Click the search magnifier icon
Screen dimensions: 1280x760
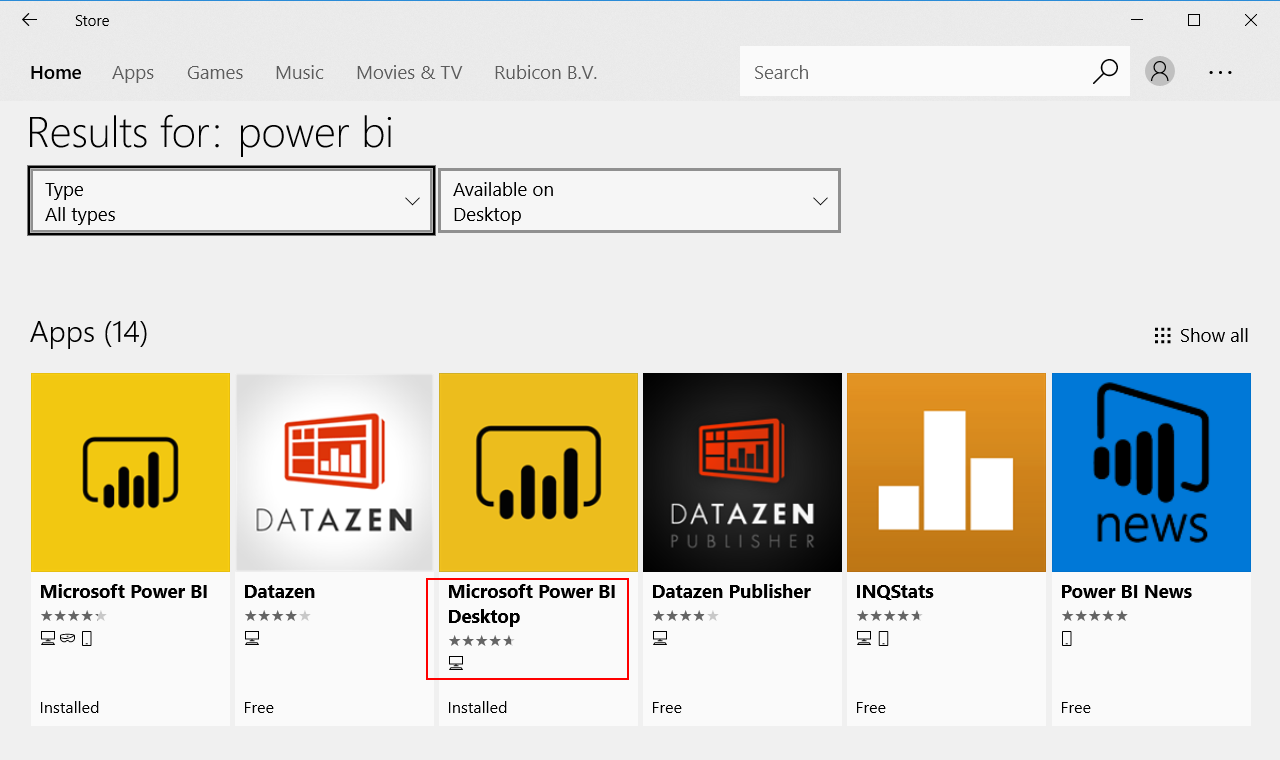tap(1105, 71)
